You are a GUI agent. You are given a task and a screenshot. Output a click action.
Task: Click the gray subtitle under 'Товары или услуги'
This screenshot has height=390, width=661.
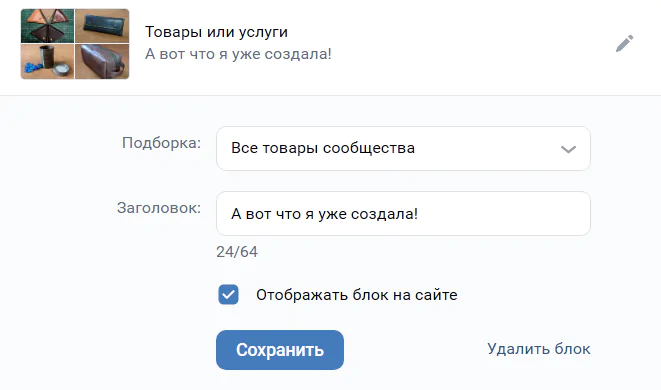[238, 54]
